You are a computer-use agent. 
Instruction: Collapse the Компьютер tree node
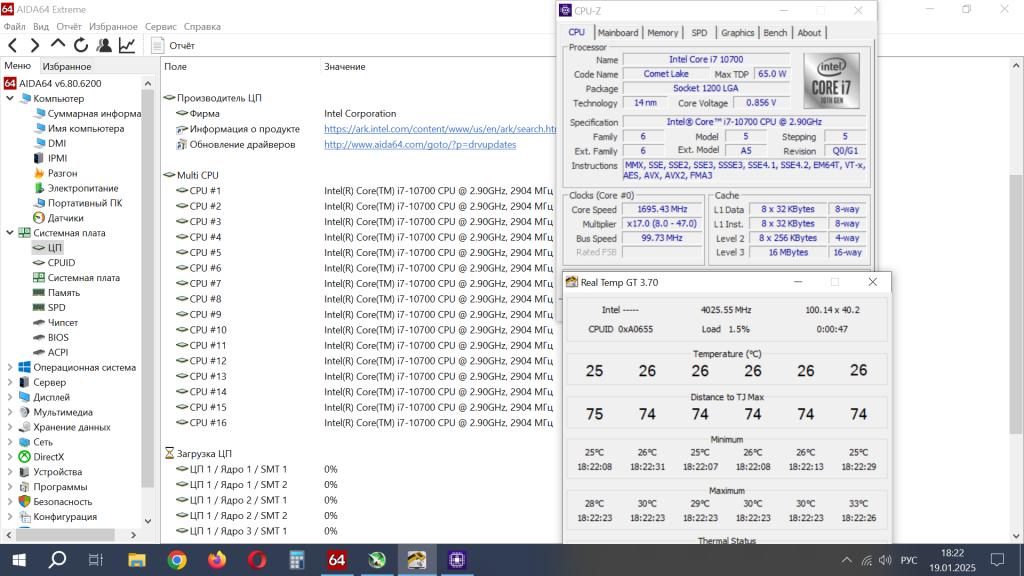(x=10, y=99)
